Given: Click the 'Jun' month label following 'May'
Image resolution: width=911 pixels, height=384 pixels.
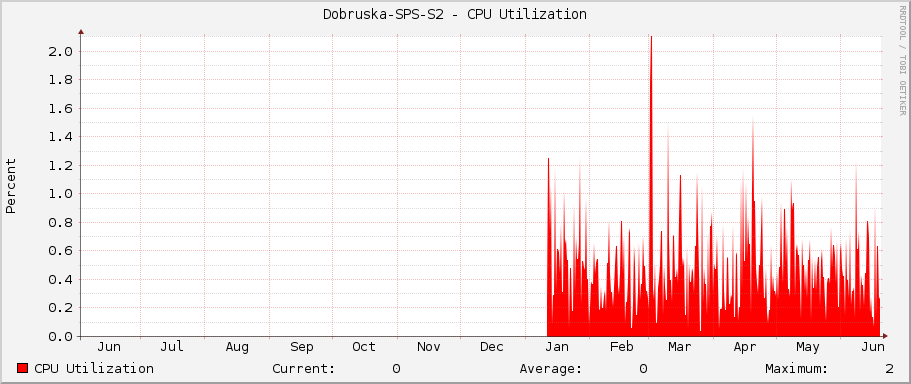Looking at the screenshot, I should [873, 347].
